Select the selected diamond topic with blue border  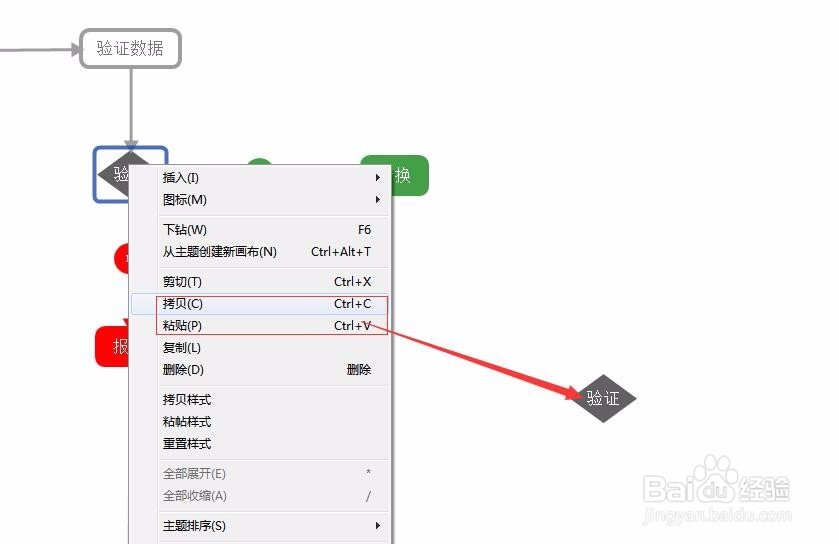coord(112,174)
